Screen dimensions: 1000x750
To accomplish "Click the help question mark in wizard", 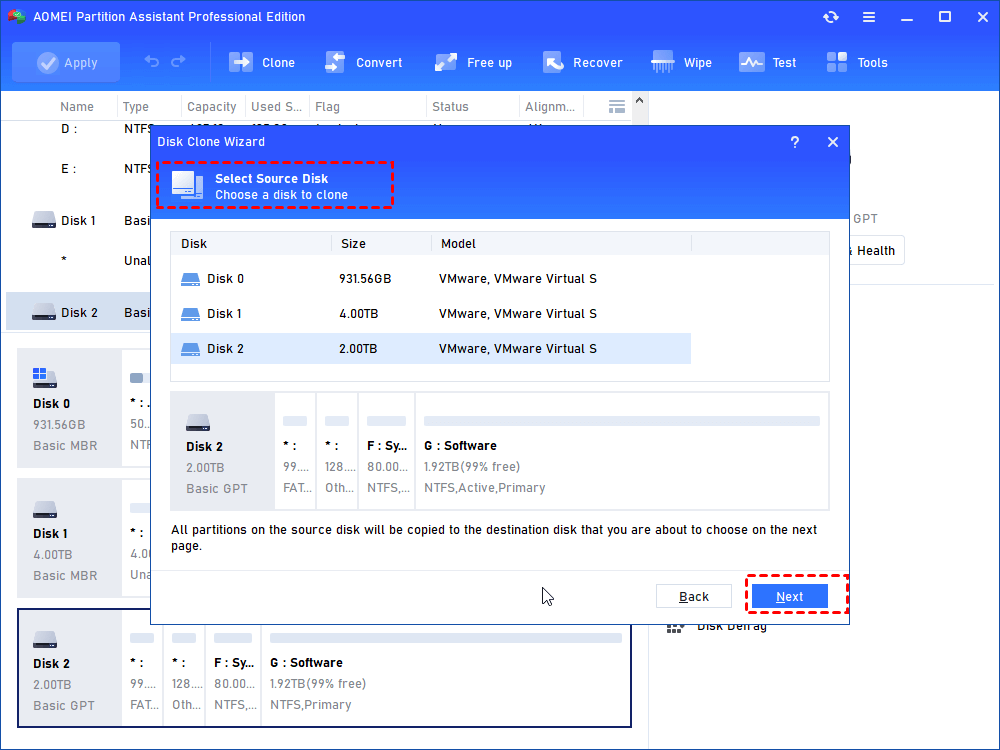I will pyautogui.click(x=795, y=142).
